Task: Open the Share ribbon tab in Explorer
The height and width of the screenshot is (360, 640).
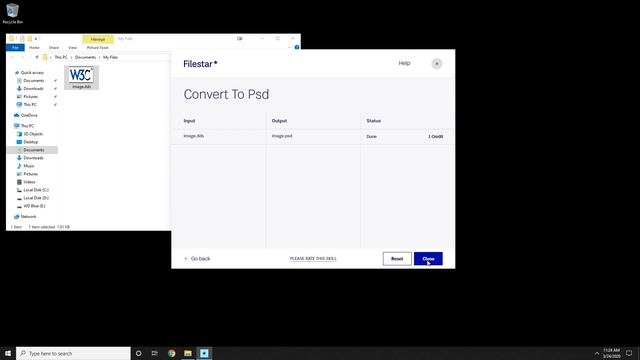Action: pyautogui.click(x=53, y=48)
